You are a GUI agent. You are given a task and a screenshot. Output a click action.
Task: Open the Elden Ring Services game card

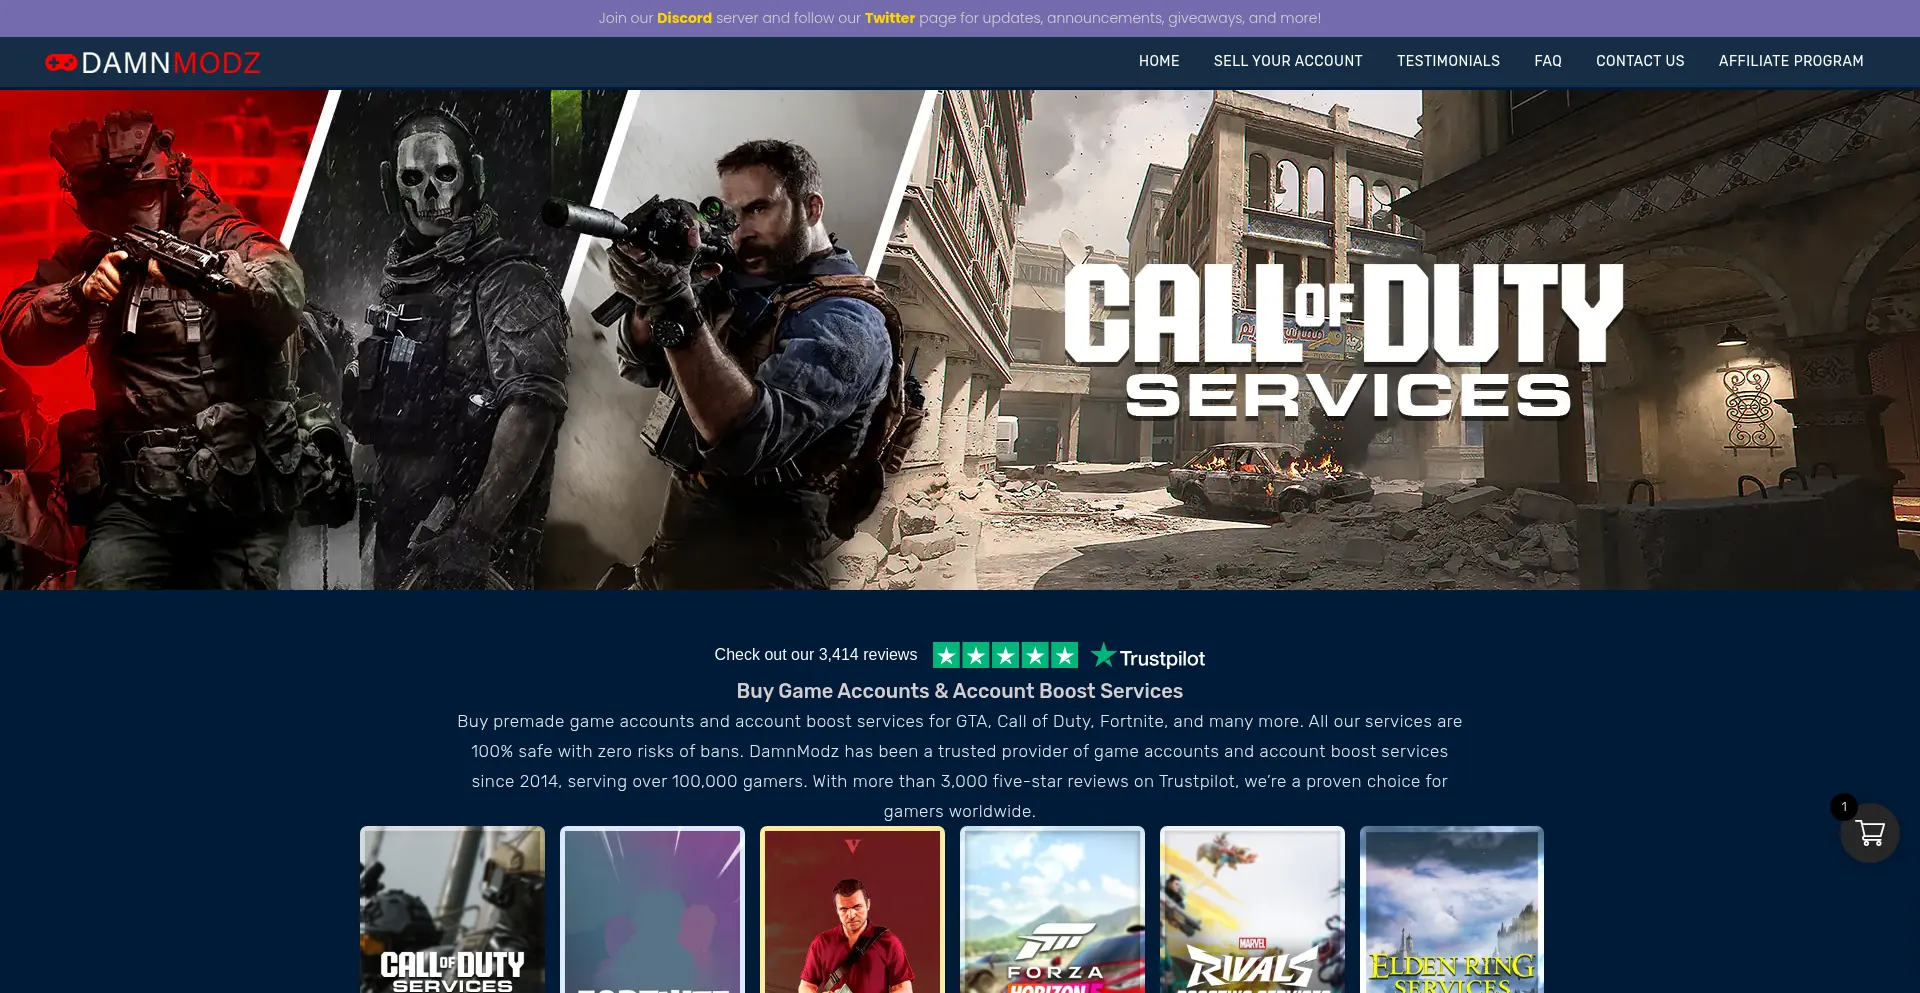coord(1452,910)
